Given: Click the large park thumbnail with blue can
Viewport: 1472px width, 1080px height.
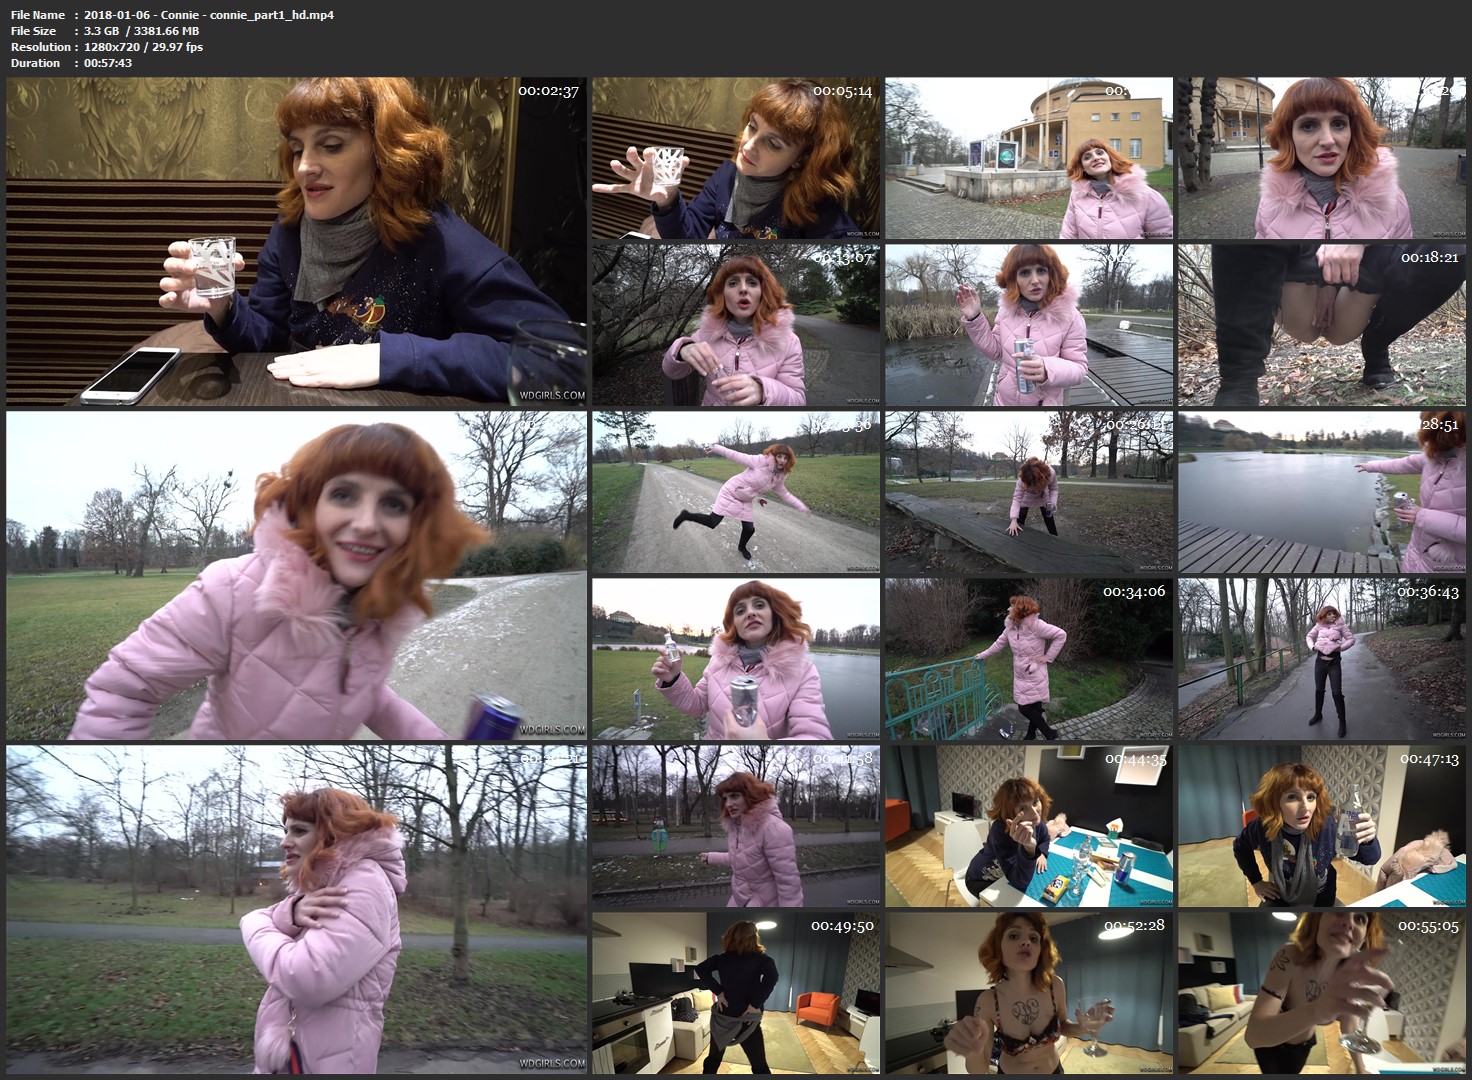Looking at the screenshot, I should click(x=296, y=575).
